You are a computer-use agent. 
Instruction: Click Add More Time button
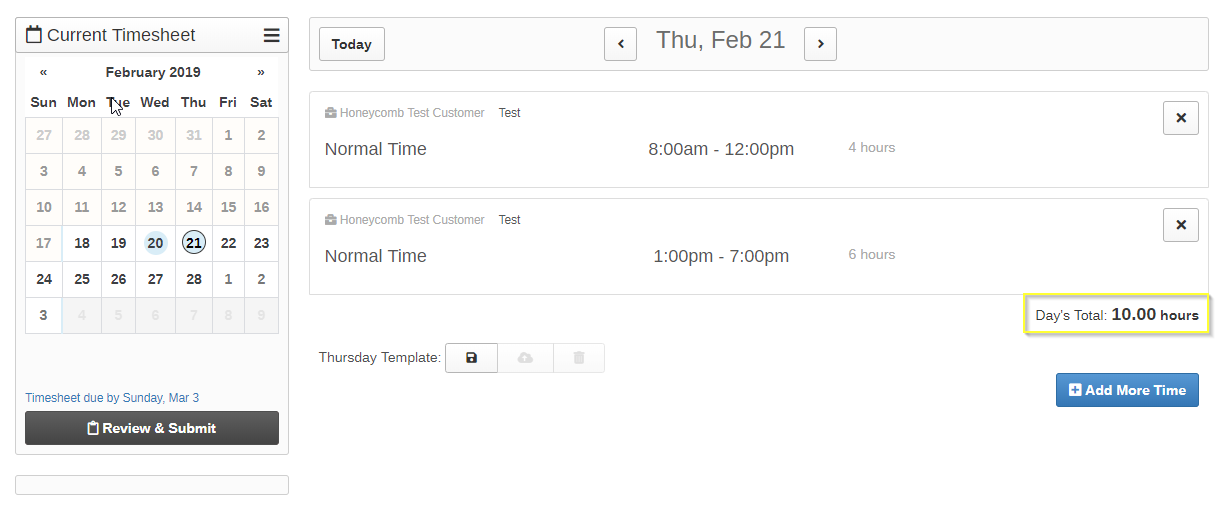(1127, 390)
